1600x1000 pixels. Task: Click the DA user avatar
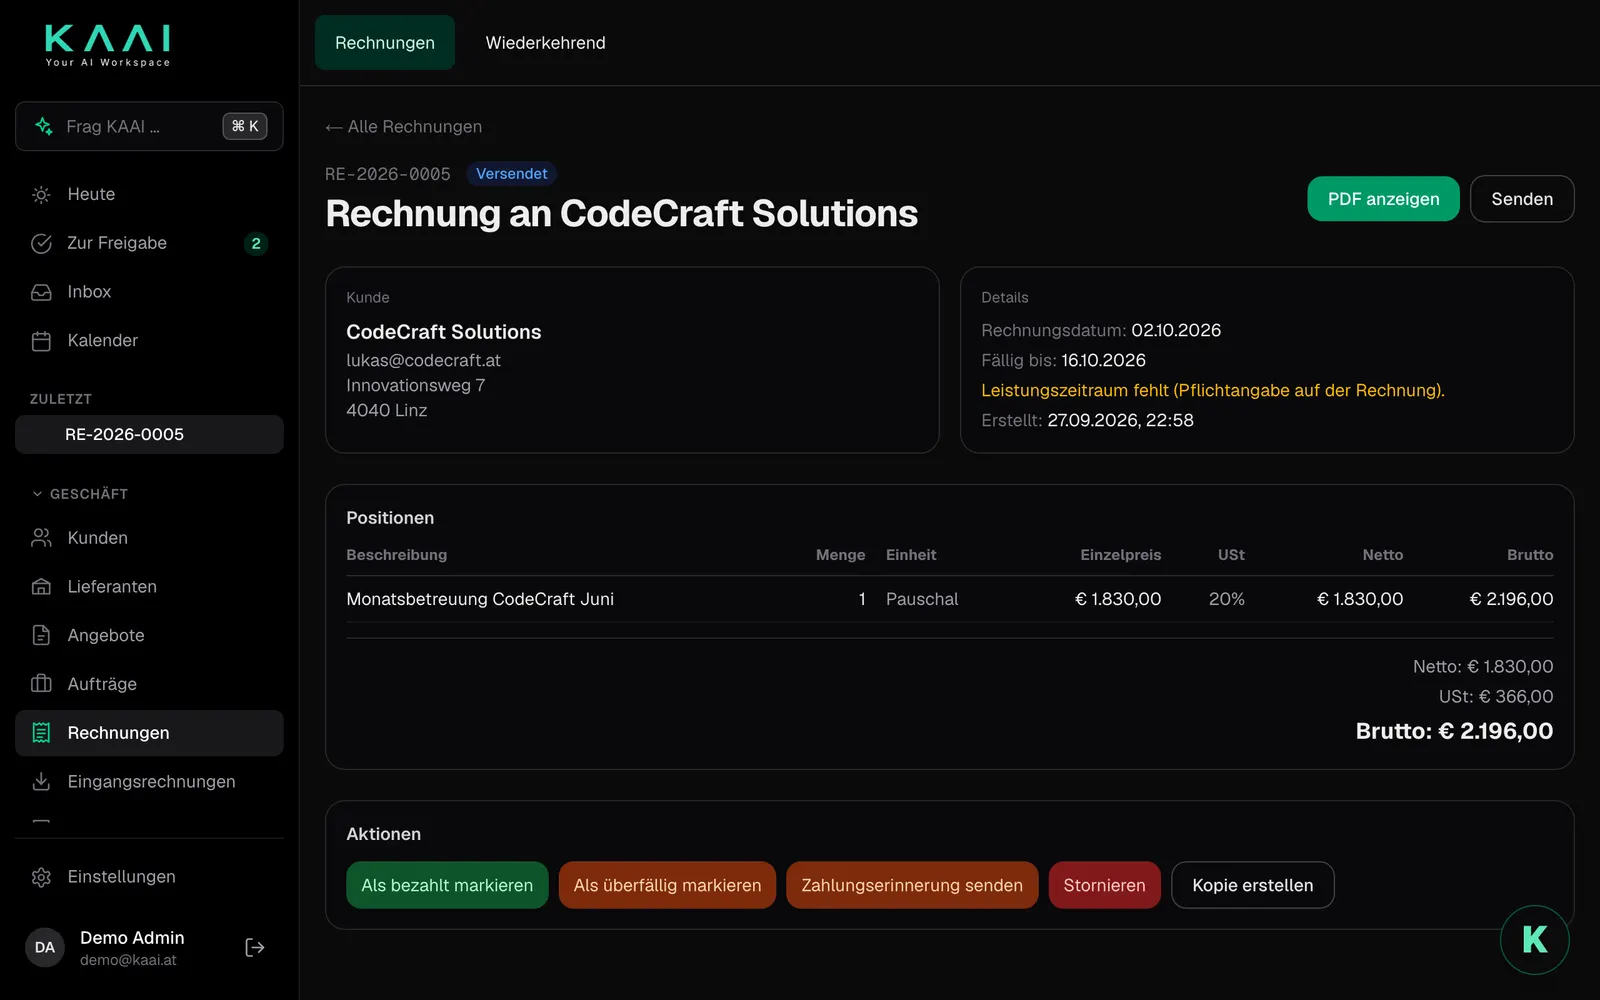coord(45,947)
